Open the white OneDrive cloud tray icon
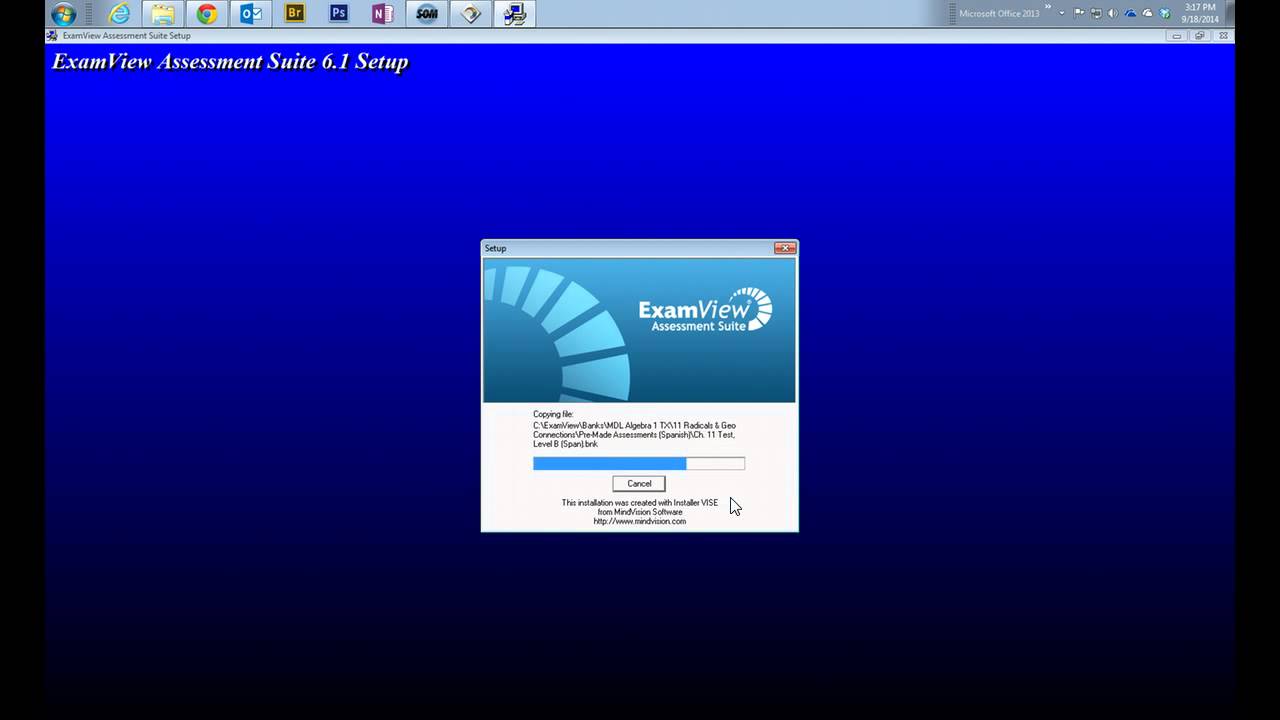This screenshot has height=720, width=1280. point(1147,14)
